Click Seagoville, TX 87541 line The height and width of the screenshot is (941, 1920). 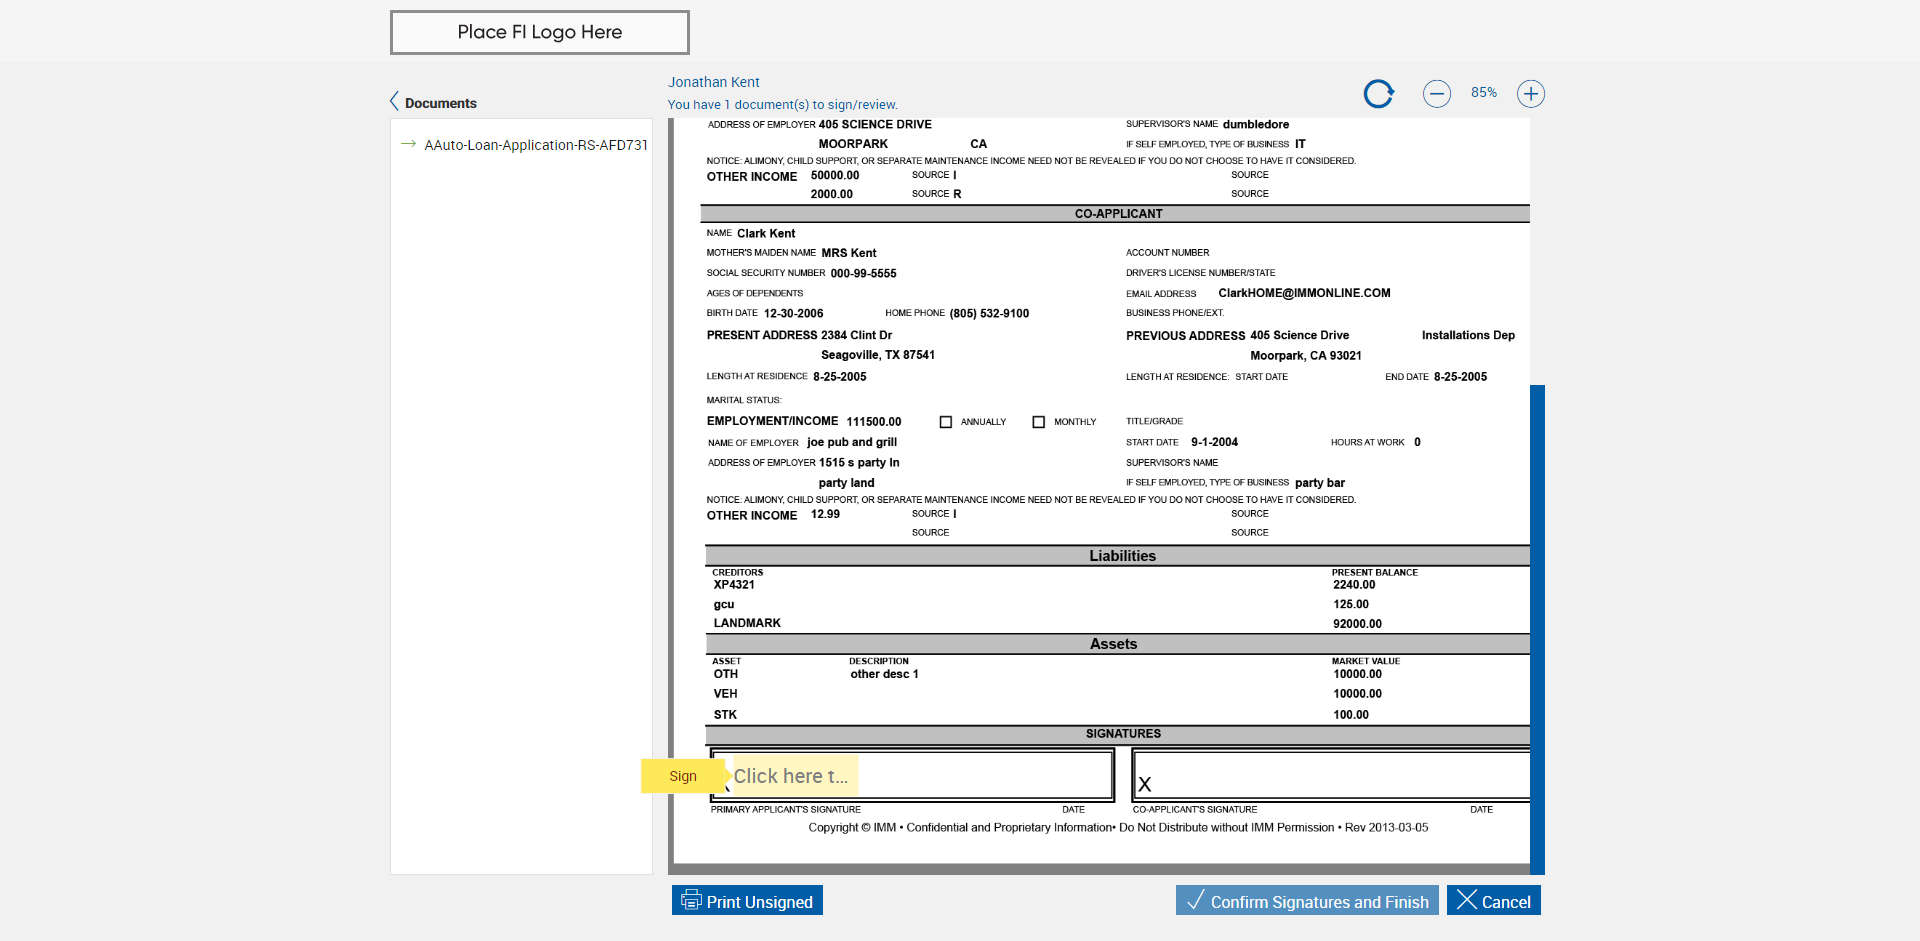coord(878,355)
